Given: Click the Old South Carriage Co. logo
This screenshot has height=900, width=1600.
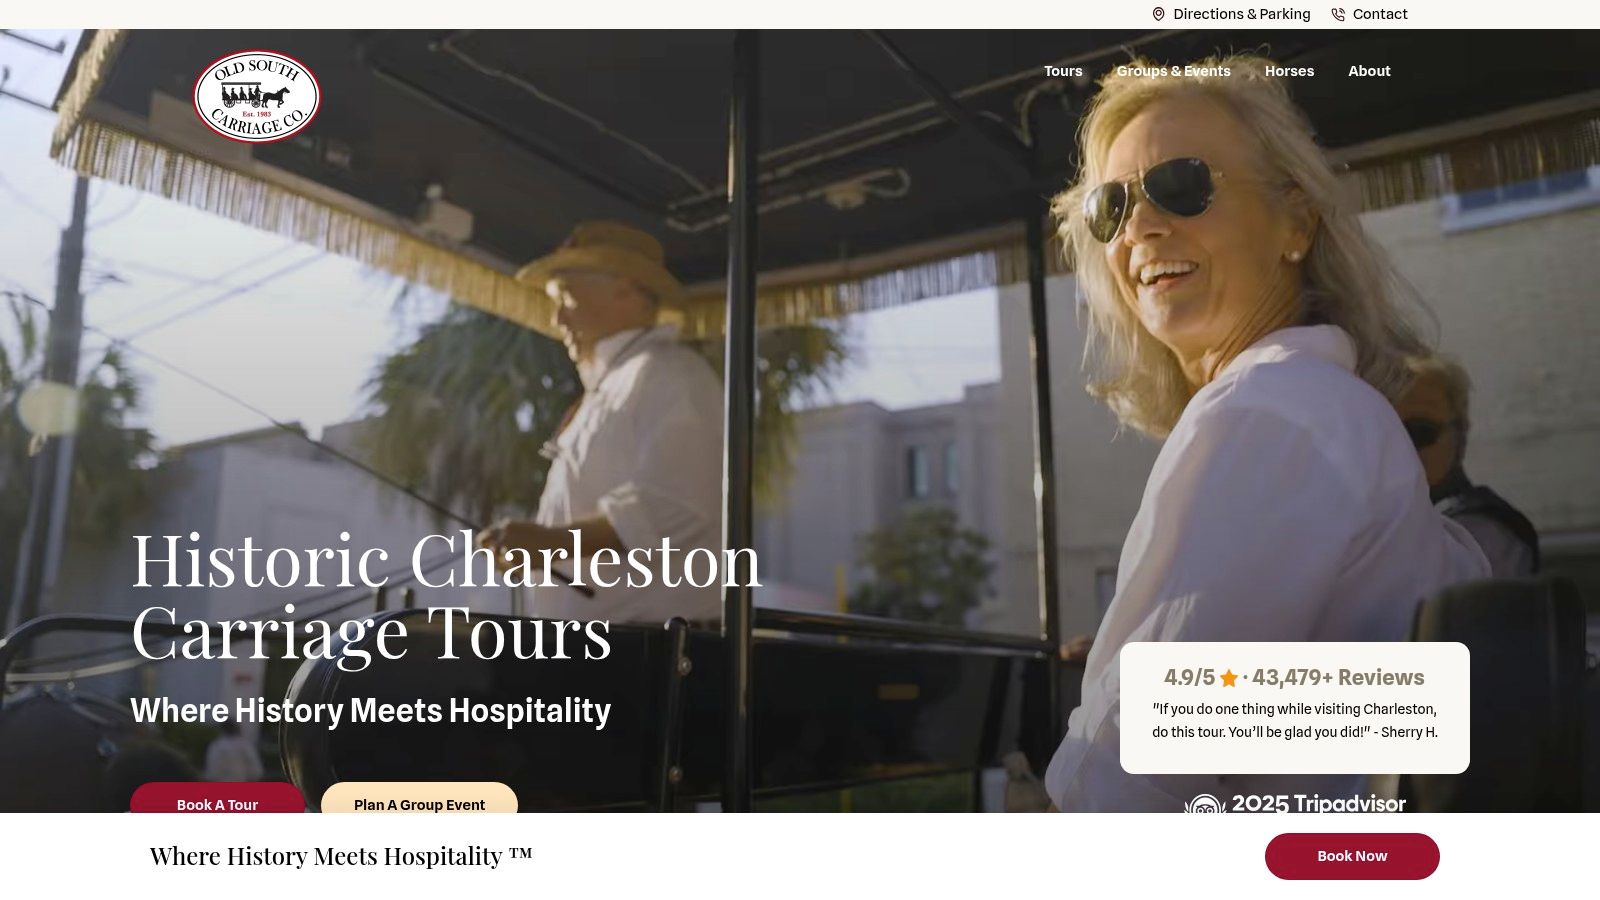Looking at the screenshot, I should (257, 96).
